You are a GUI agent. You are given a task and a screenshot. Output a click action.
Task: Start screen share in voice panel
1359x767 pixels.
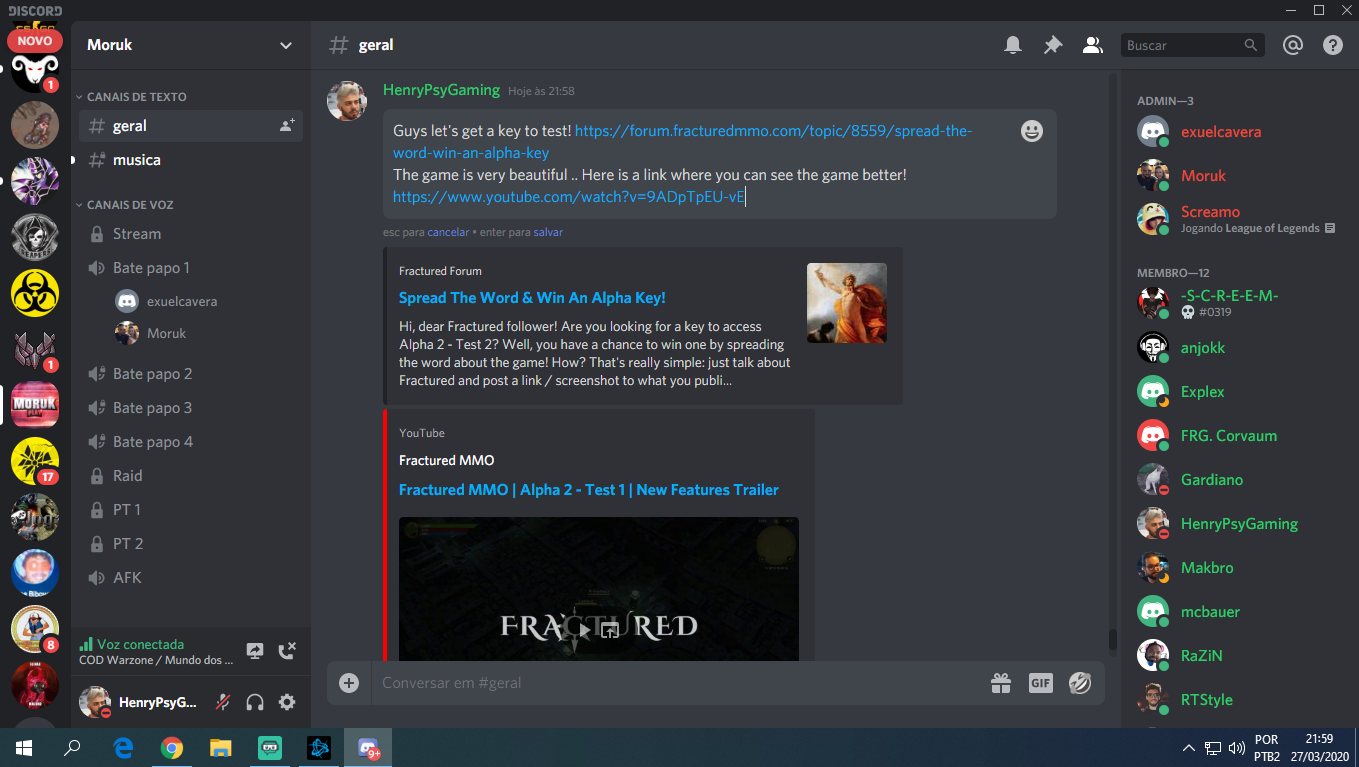[x=255, y=651]
